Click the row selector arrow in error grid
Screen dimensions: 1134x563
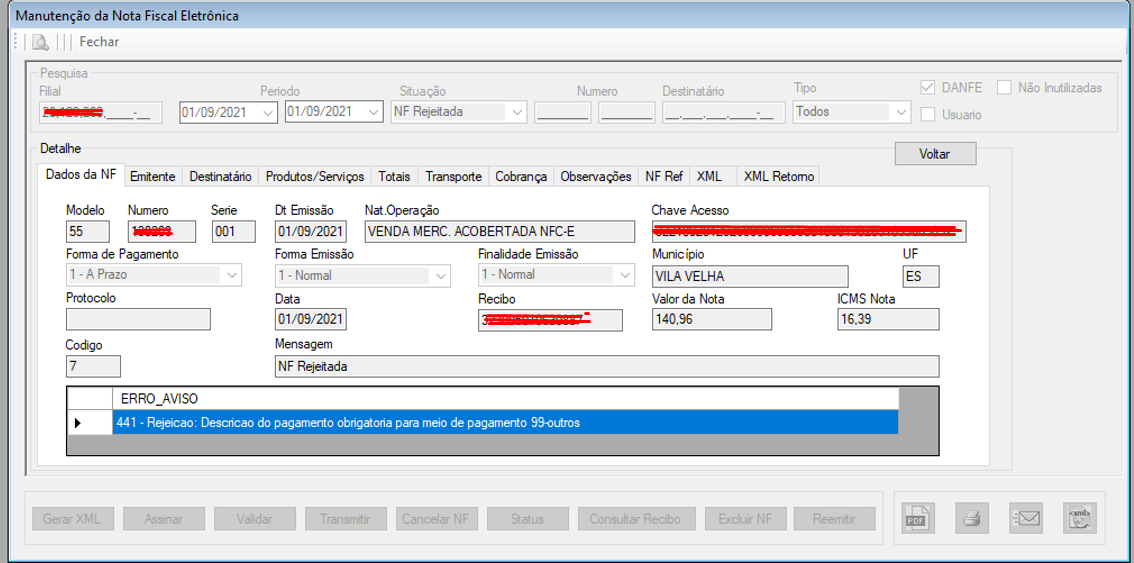pyautogui.click(x=90, y=423)
